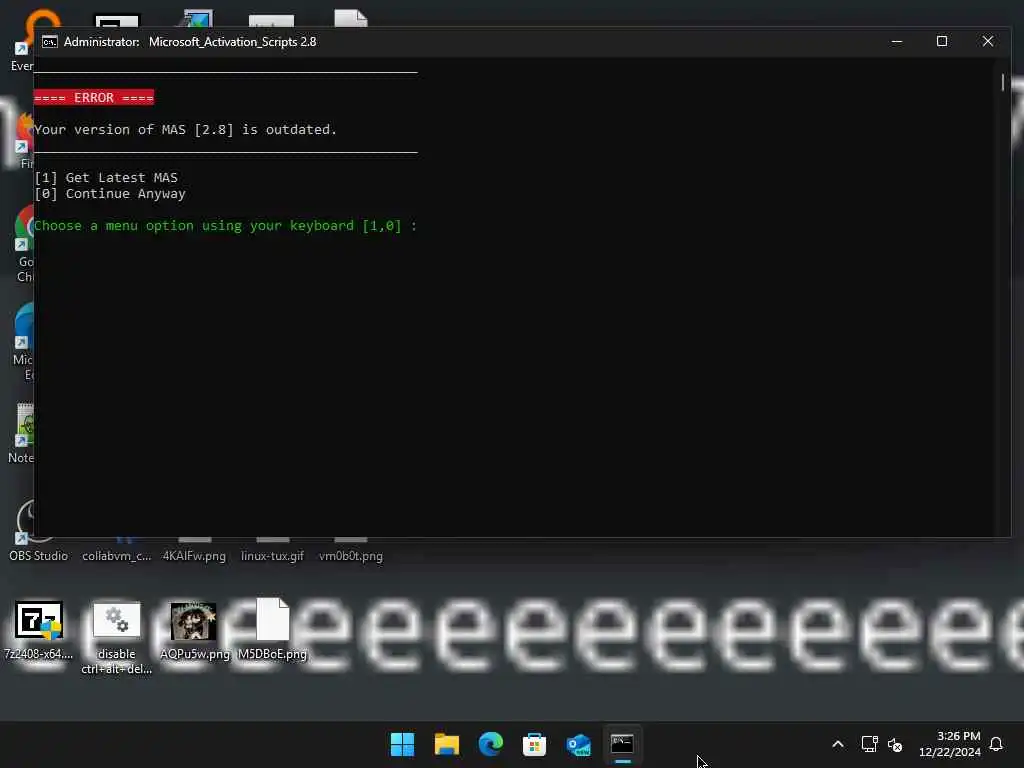
Task: Select the command prompt taskbar icon
Action: pyautogui.click(x=622, y=744)
